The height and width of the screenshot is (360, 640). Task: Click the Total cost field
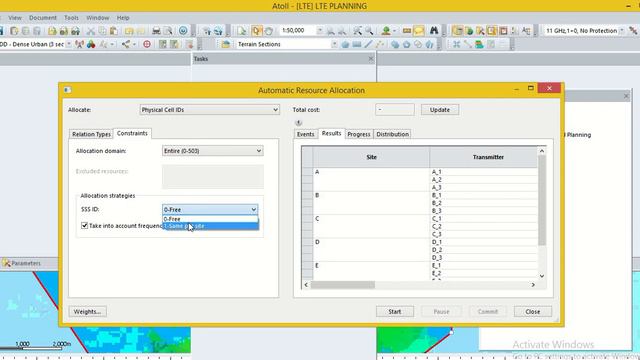point(394,110)
